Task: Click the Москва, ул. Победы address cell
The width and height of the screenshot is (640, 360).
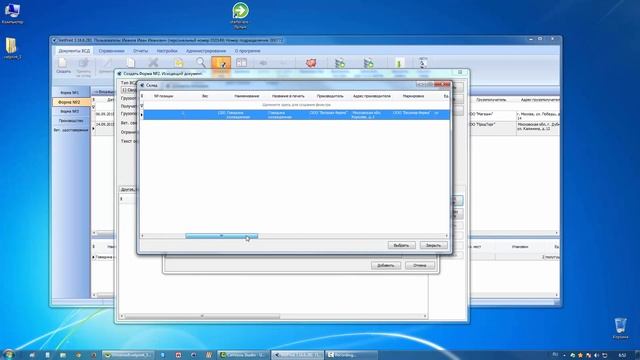Action: tap(538, 116)
